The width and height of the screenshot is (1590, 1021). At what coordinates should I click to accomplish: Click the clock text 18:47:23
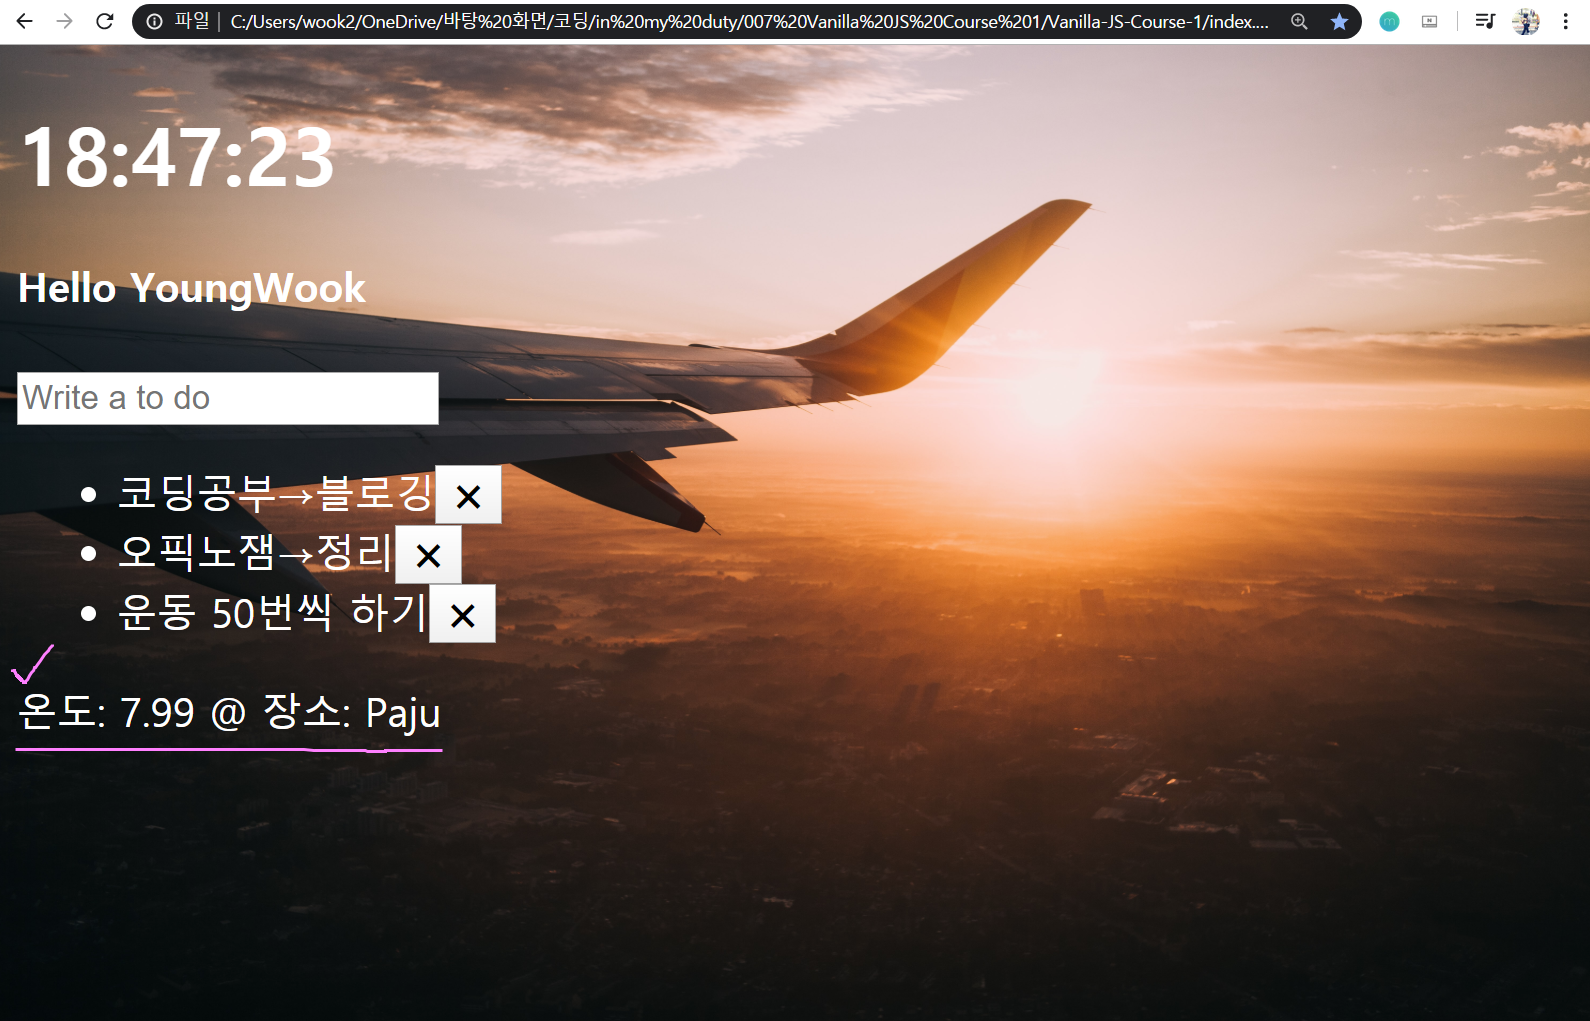[x=178, y=157]
